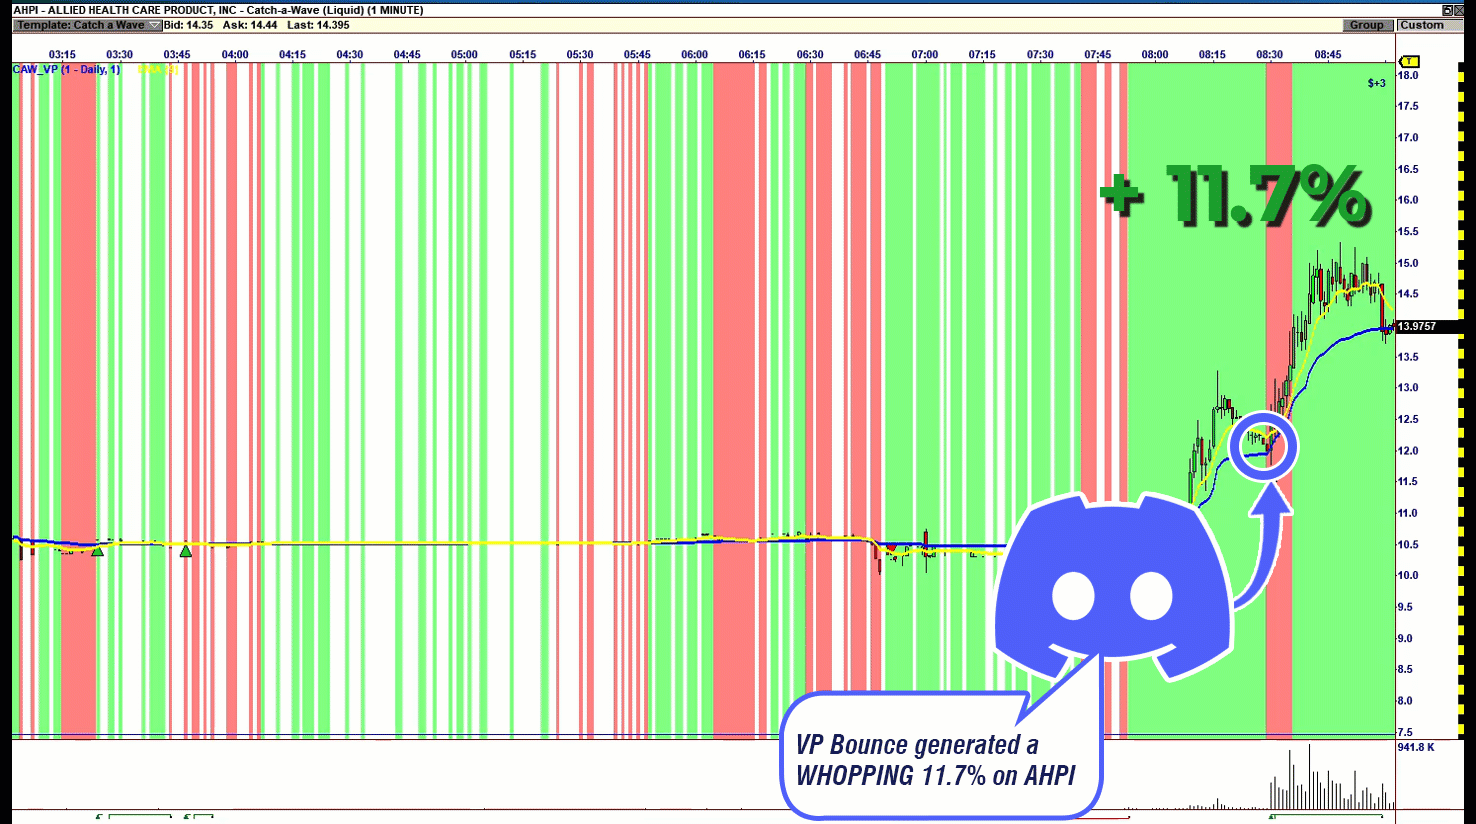Viewport: 1476px width, 824px height.
Task: Click the Ask: 14.44 value
Action: click(x=250, y=25)
